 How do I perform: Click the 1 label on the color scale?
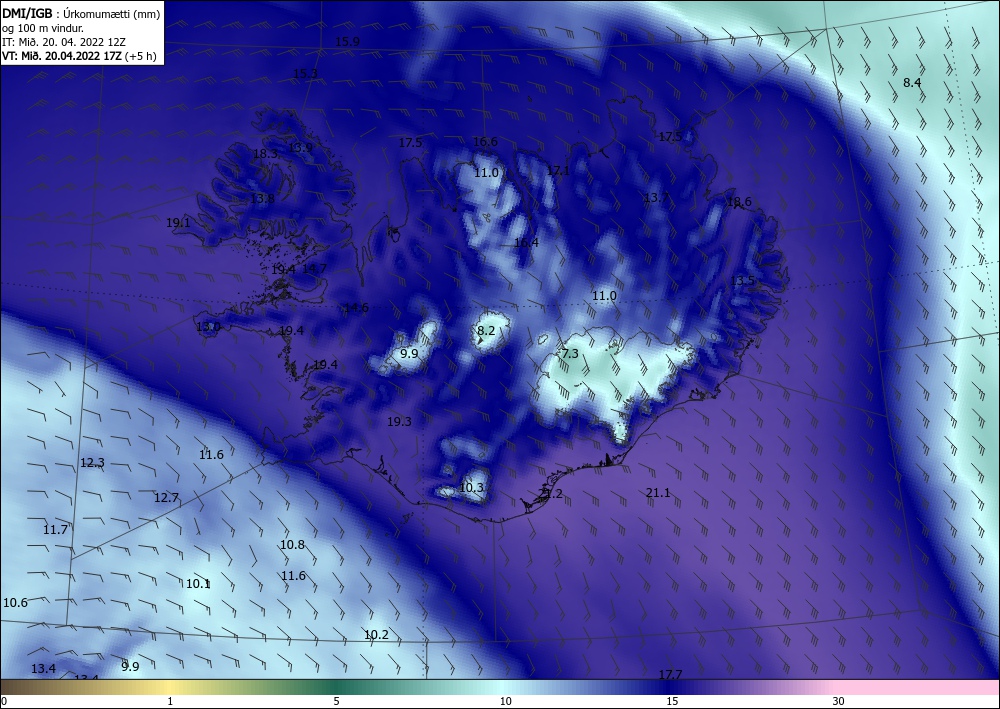pos(170,701)
